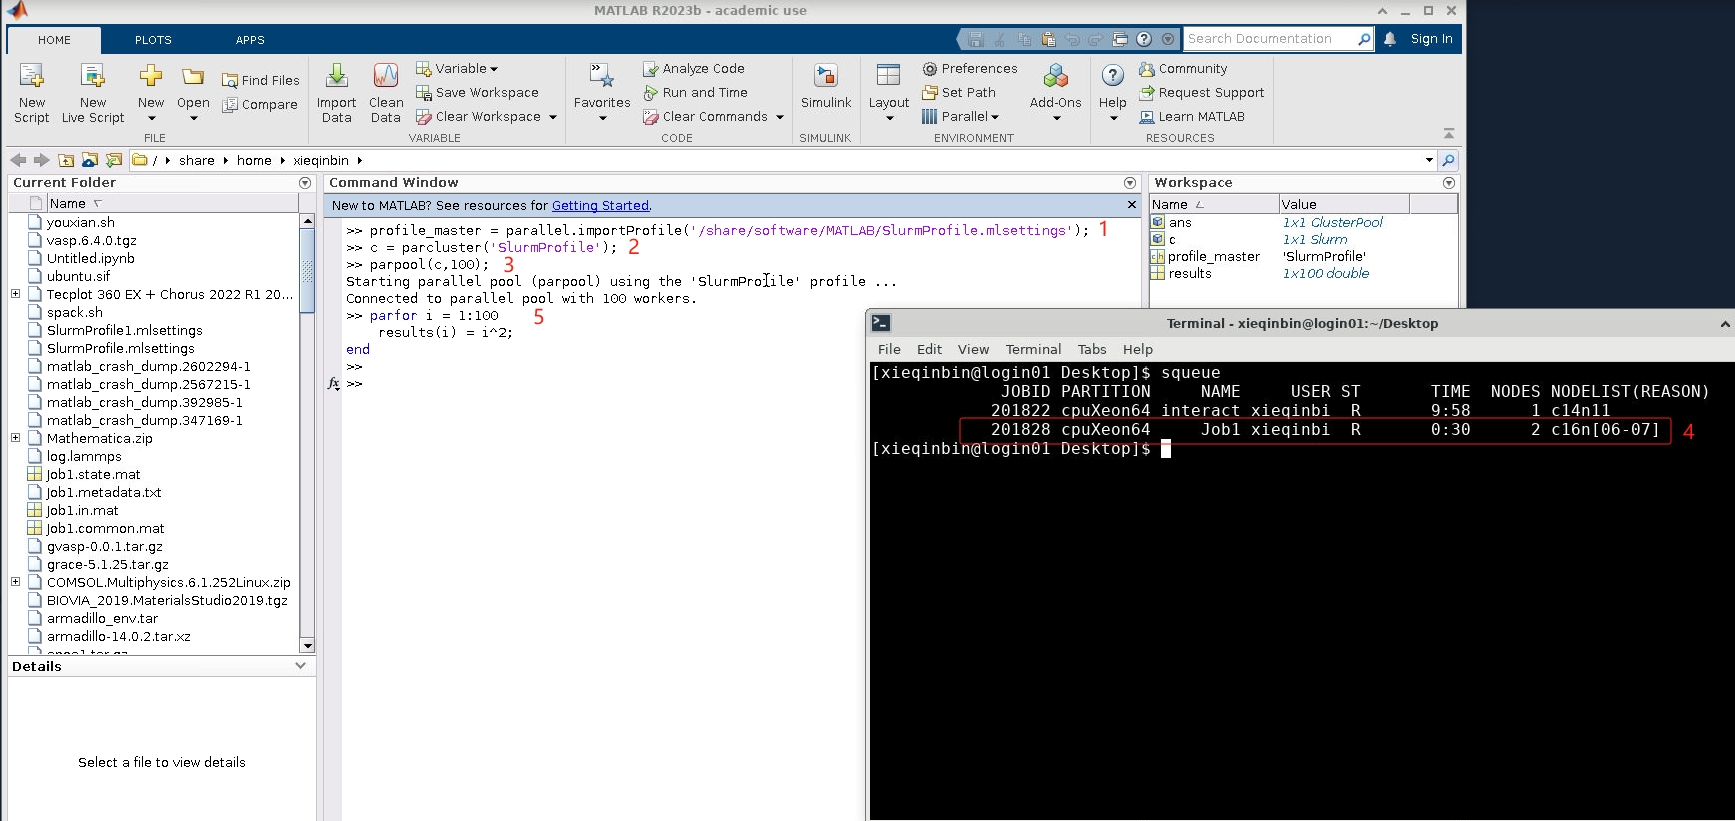Click Find Files in toolstrip
The width and height of the screenshot is (1735, 821).
260,80
